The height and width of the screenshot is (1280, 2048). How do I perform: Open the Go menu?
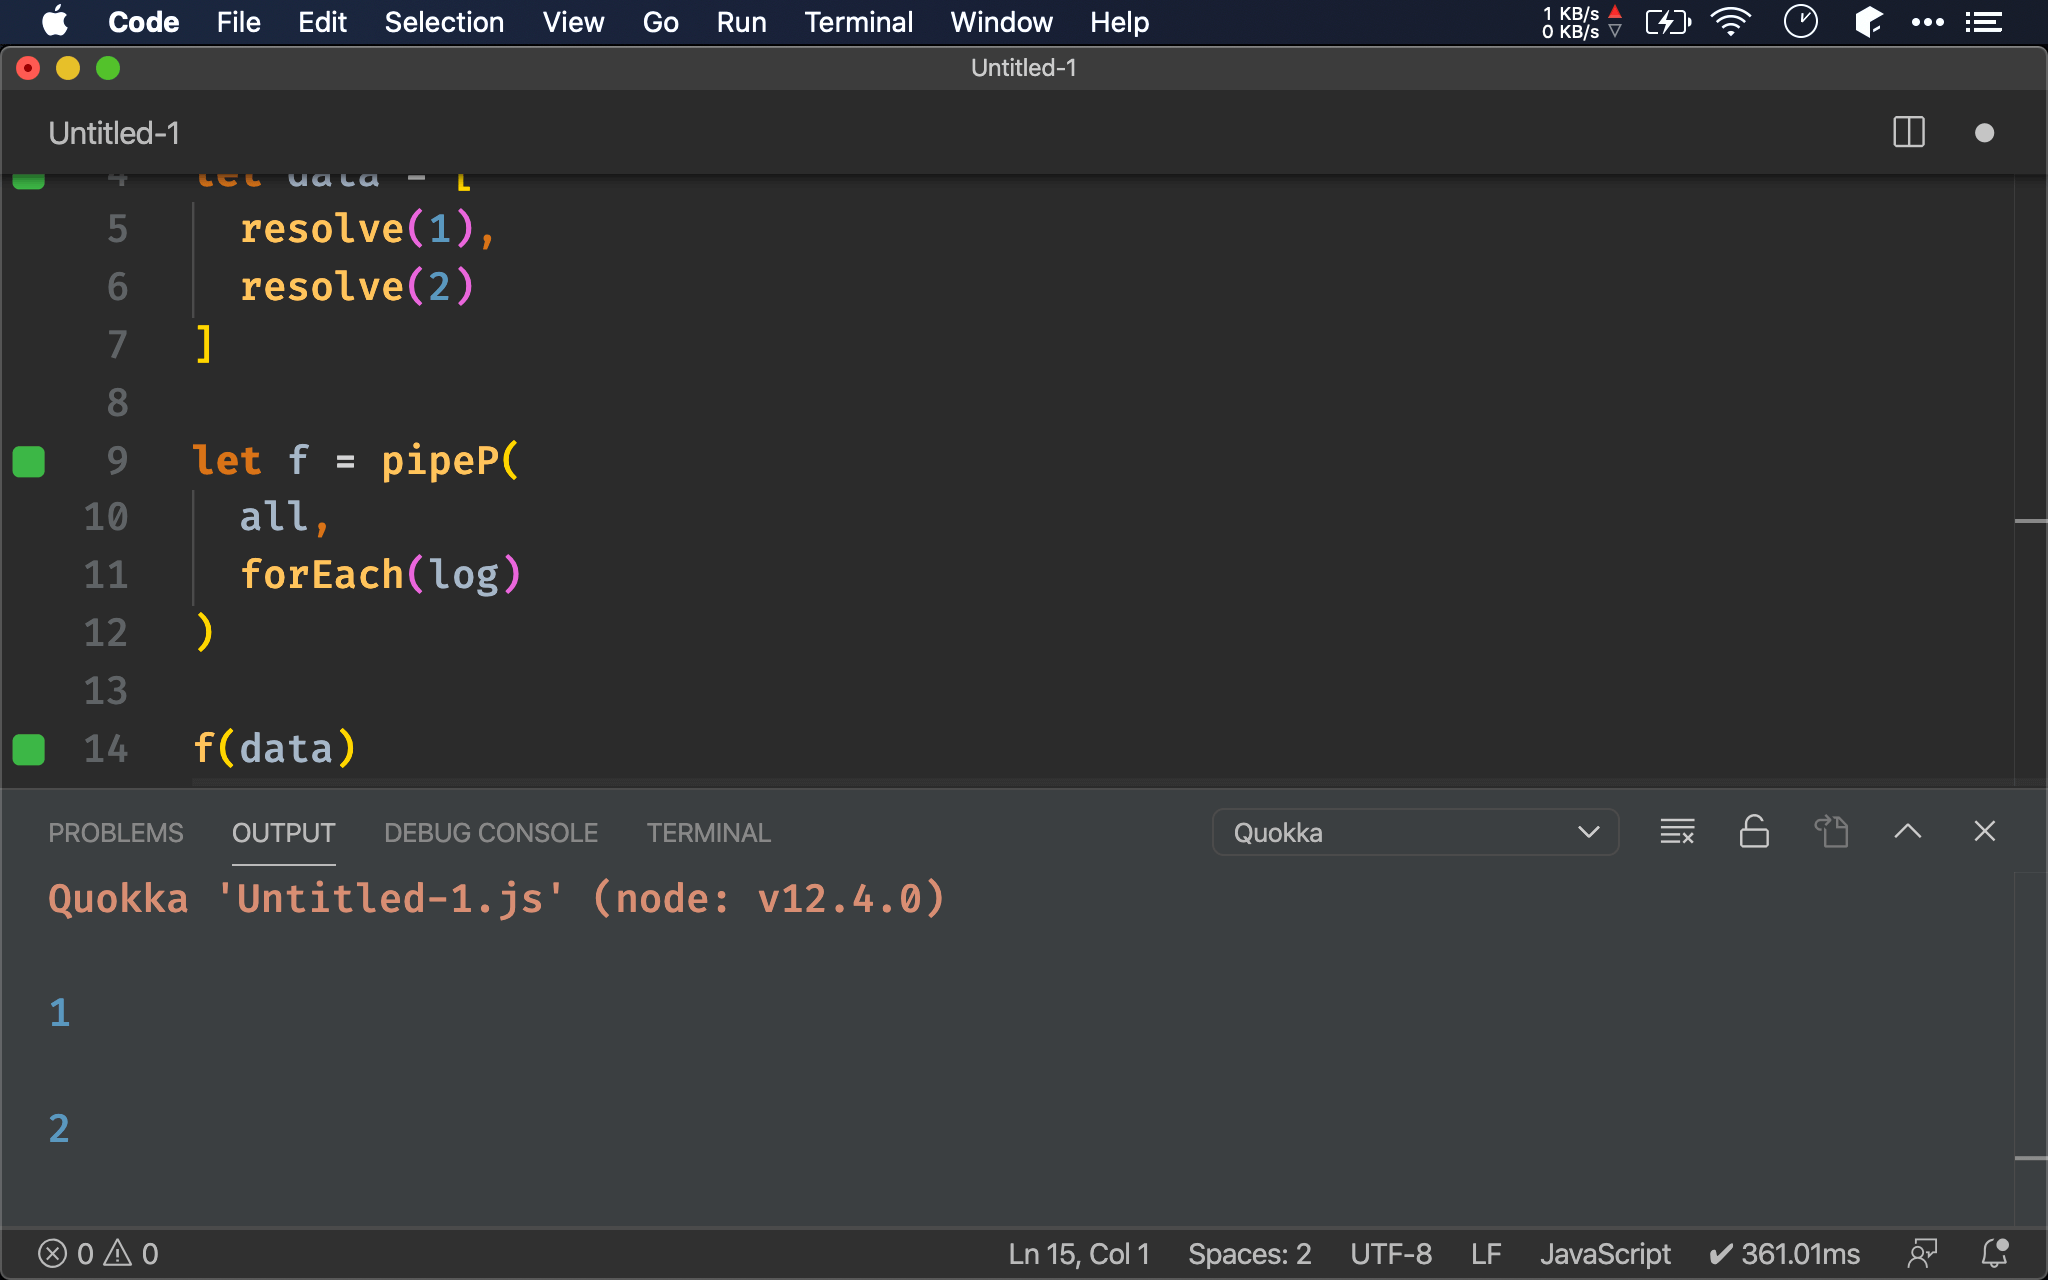(x=660, y=22)
